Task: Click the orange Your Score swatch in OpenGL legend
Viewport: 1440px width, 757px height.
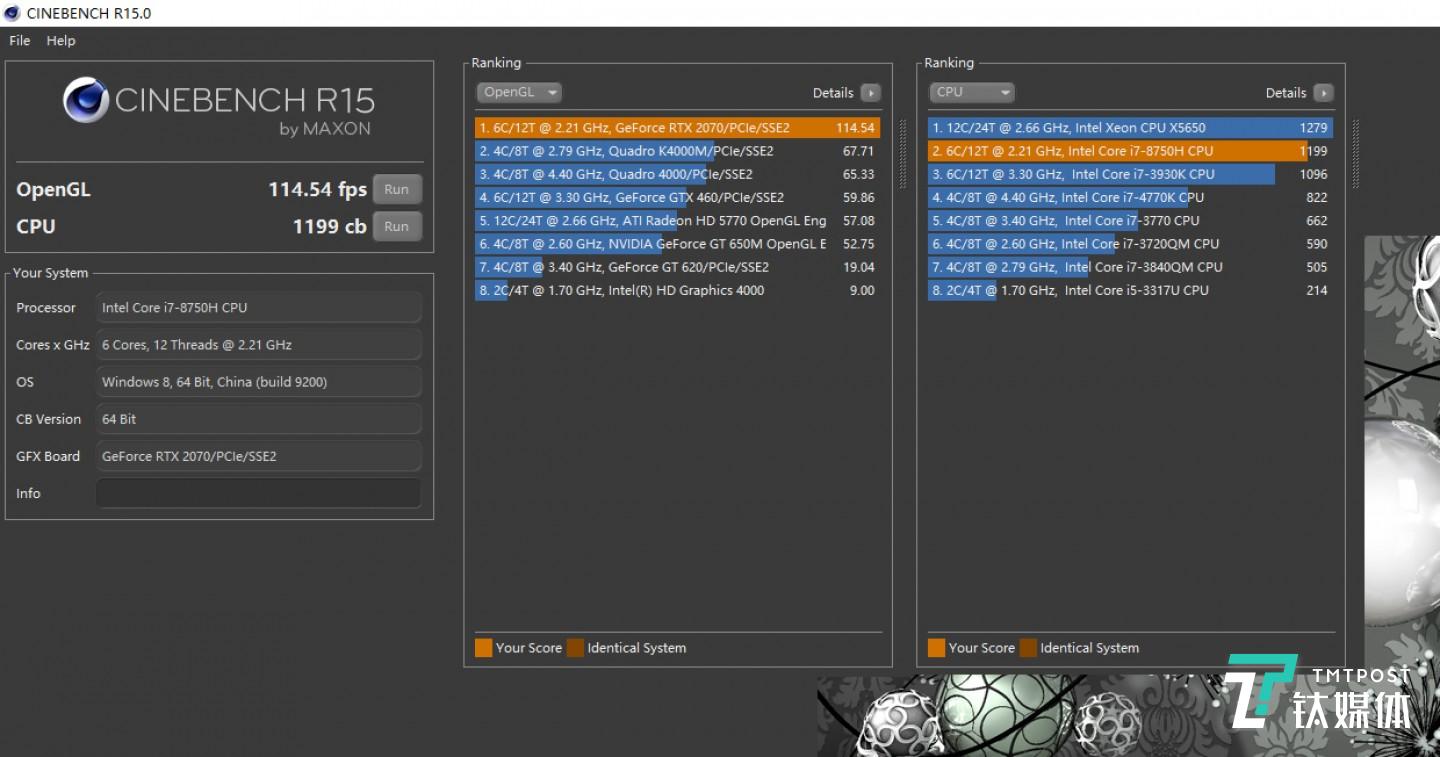Action: (484, 648)
